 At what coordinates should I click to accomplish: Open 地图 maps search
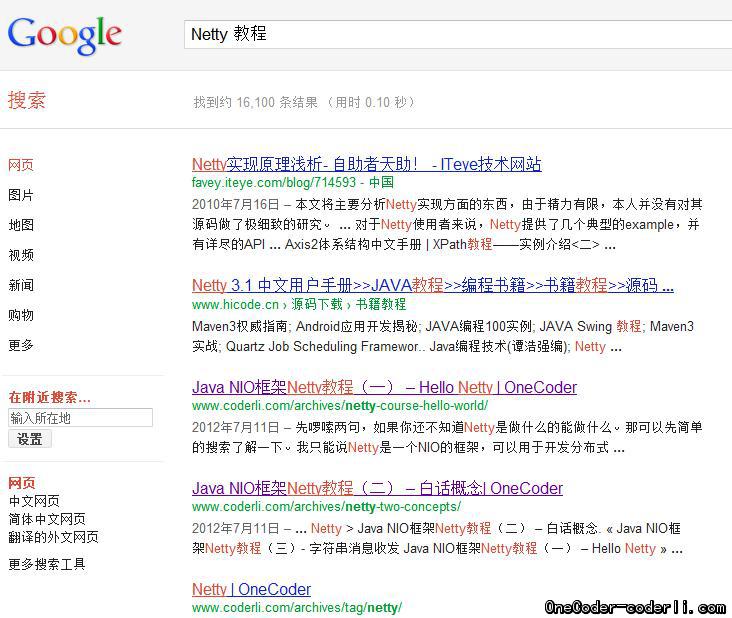[21, 225]
